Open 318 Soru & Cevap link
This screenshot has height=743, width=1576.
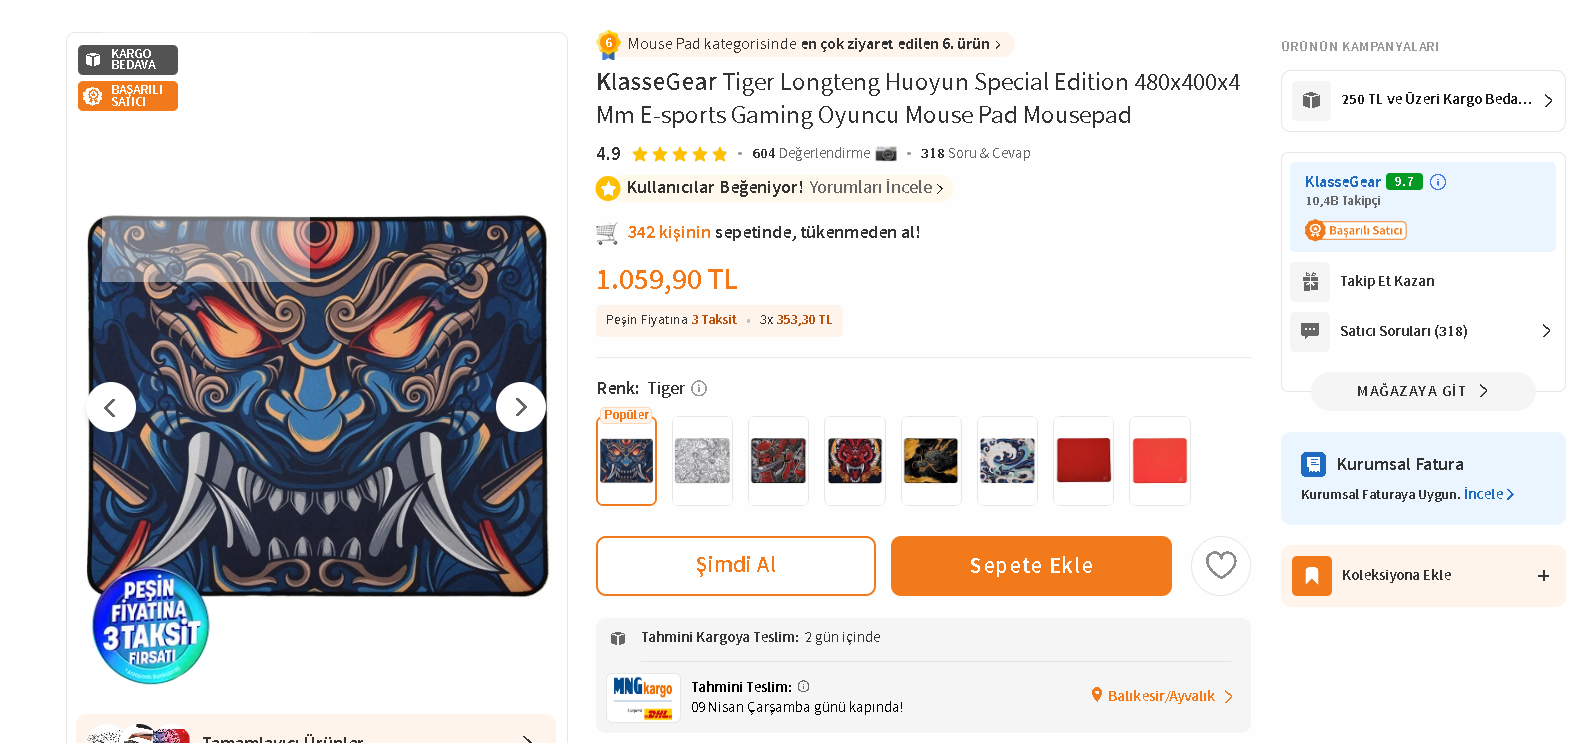pos(975,153)
